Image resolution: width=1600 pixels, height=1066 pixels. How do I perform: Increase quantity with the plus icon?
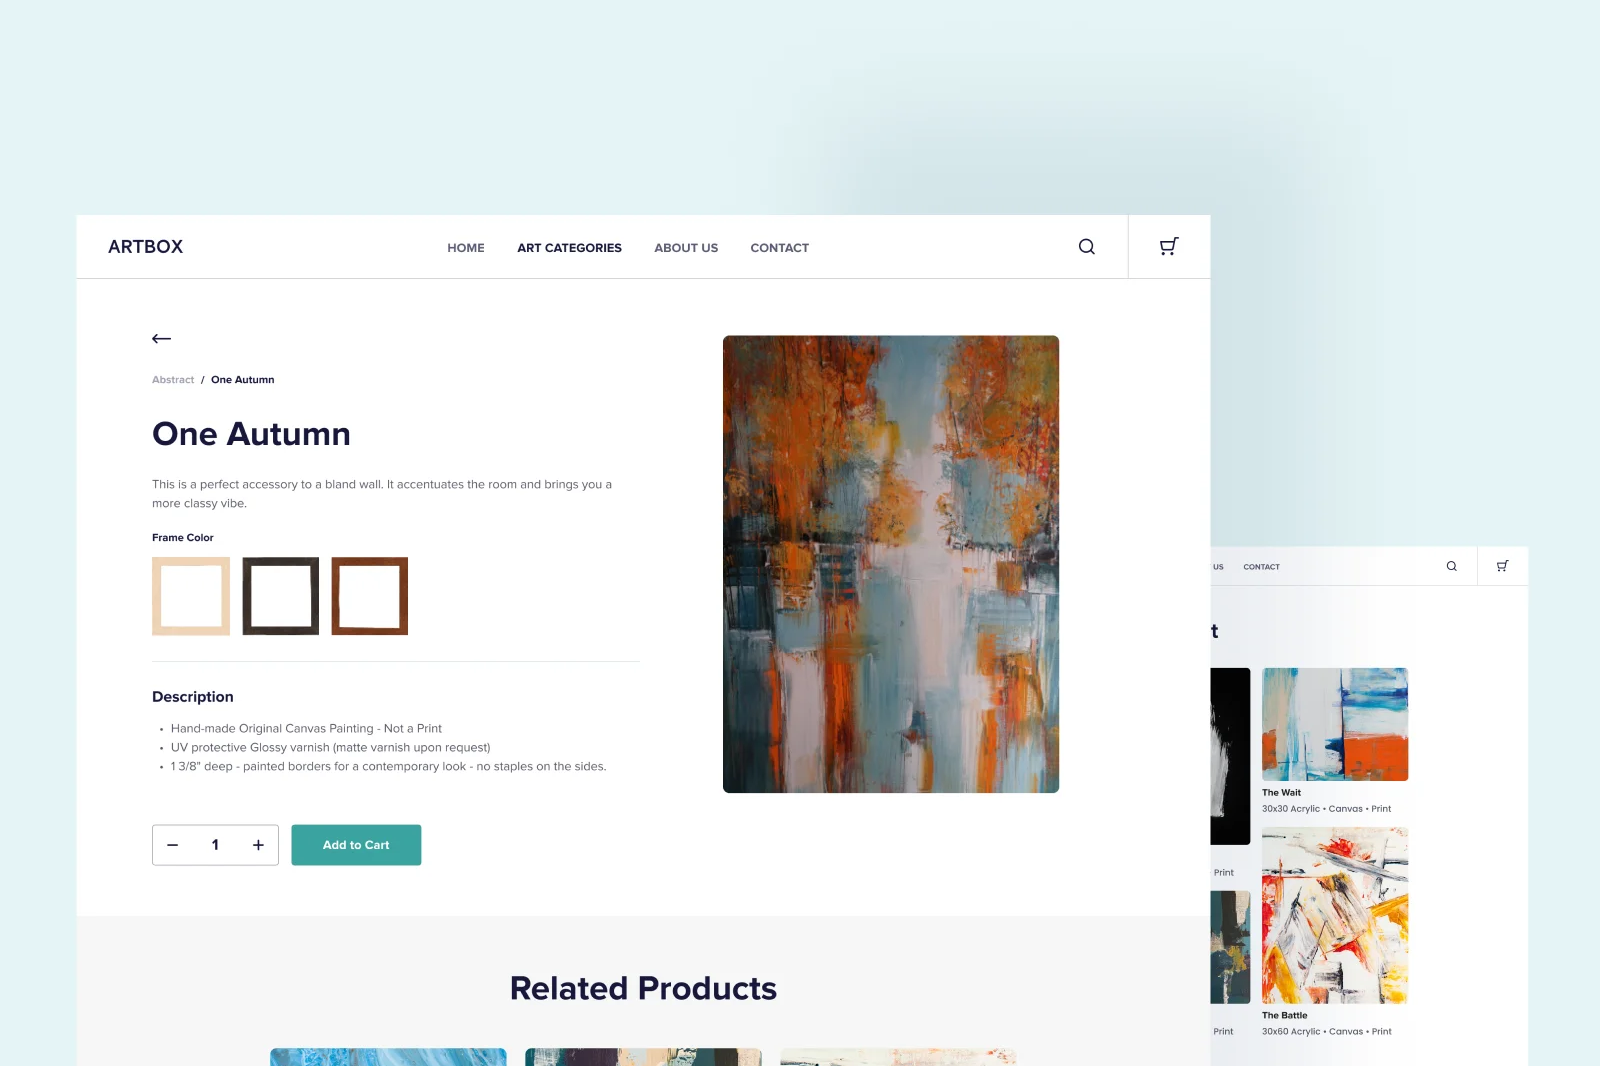(x=258, y=845)
